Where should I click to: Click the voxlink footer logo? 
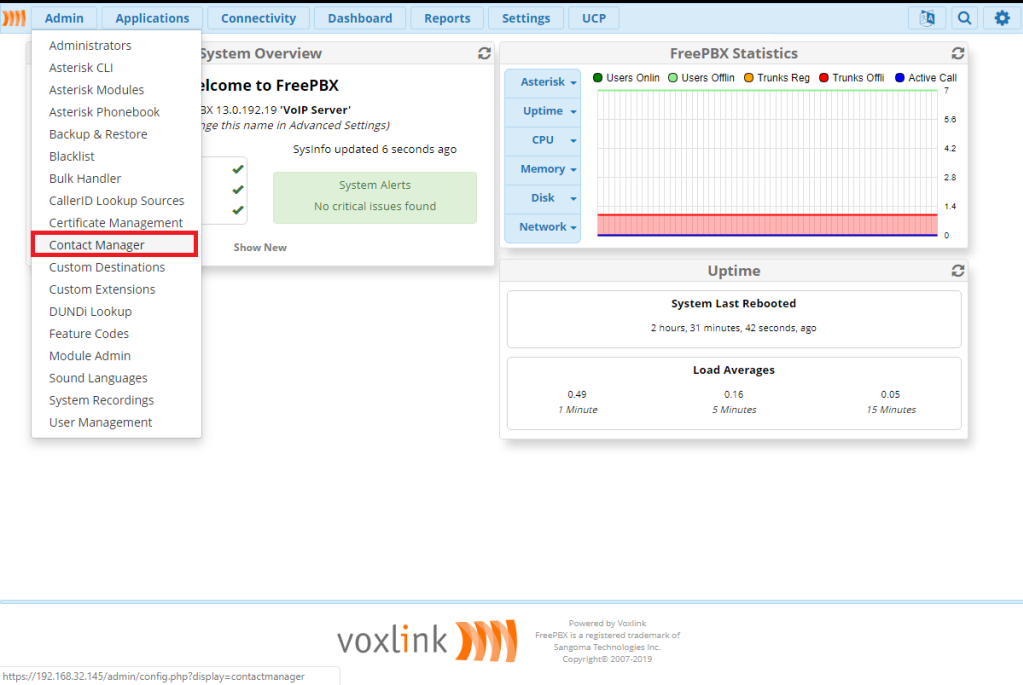pos(427,641)
